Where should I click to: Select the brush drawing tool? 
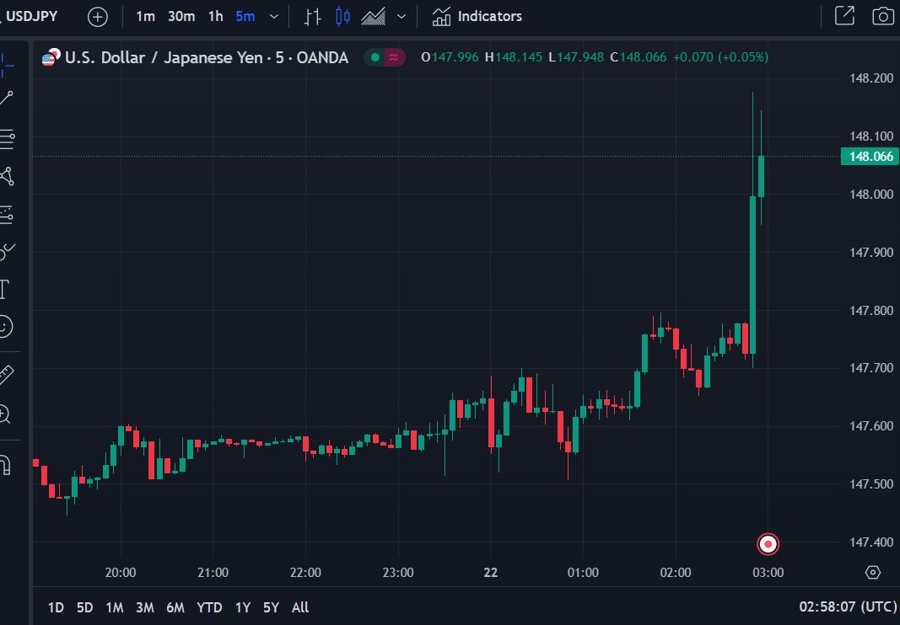coord(7,251)
